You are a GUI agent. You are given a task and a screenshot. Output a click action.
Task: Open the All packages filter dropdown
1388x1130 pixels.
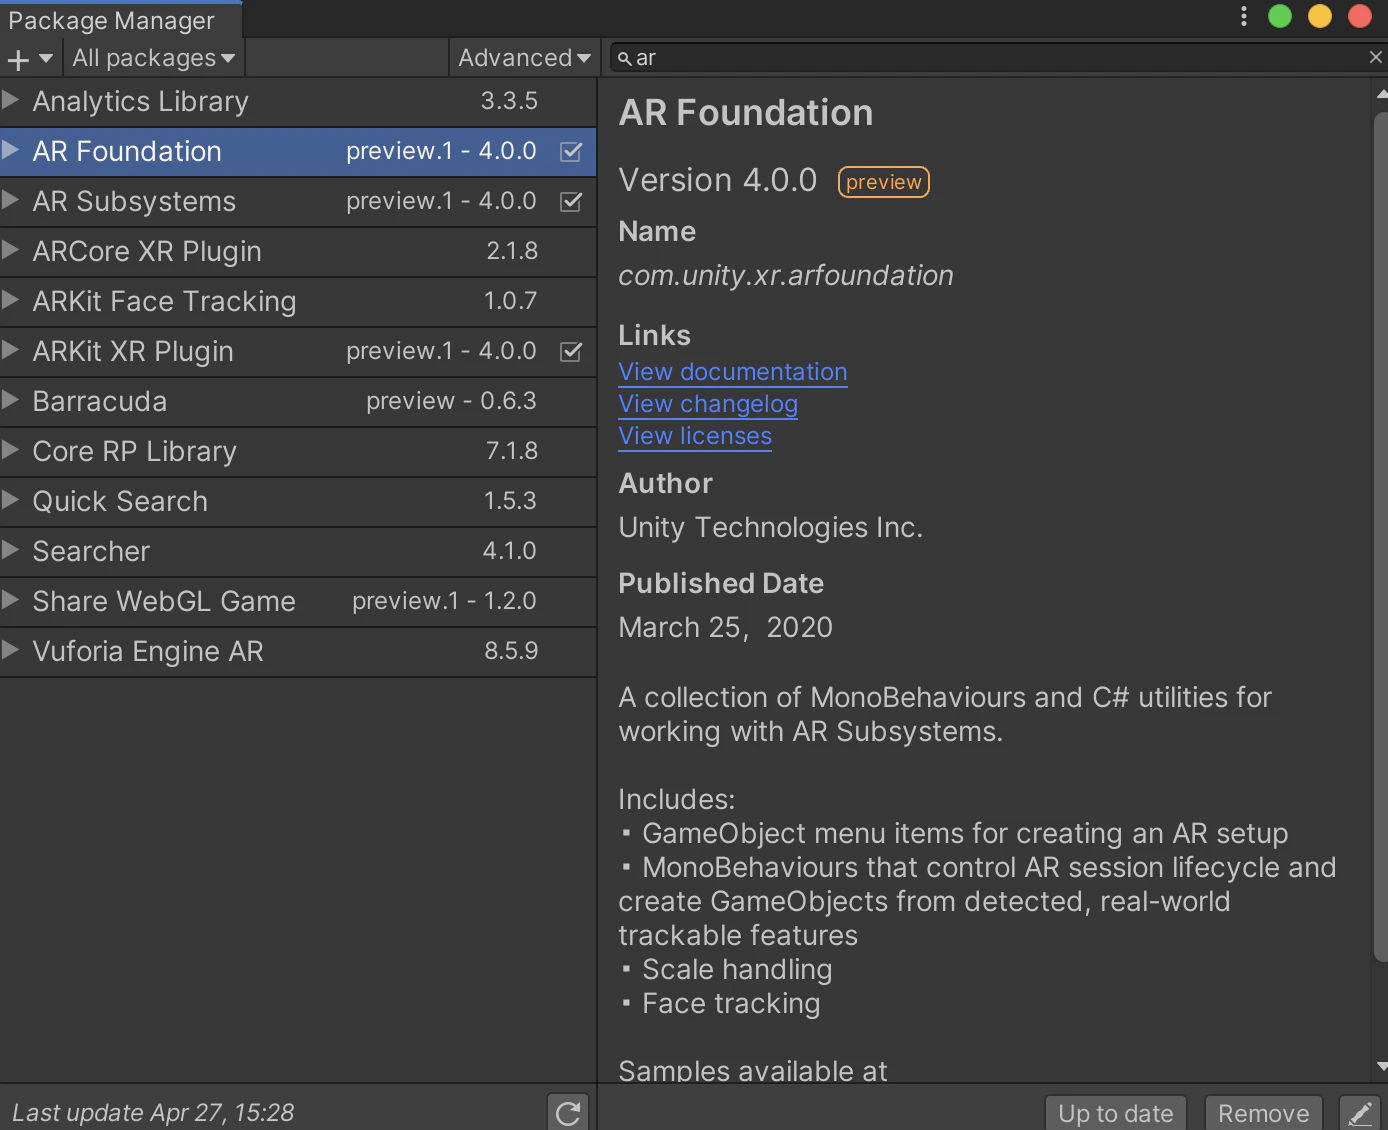click(x=153, y=58)
